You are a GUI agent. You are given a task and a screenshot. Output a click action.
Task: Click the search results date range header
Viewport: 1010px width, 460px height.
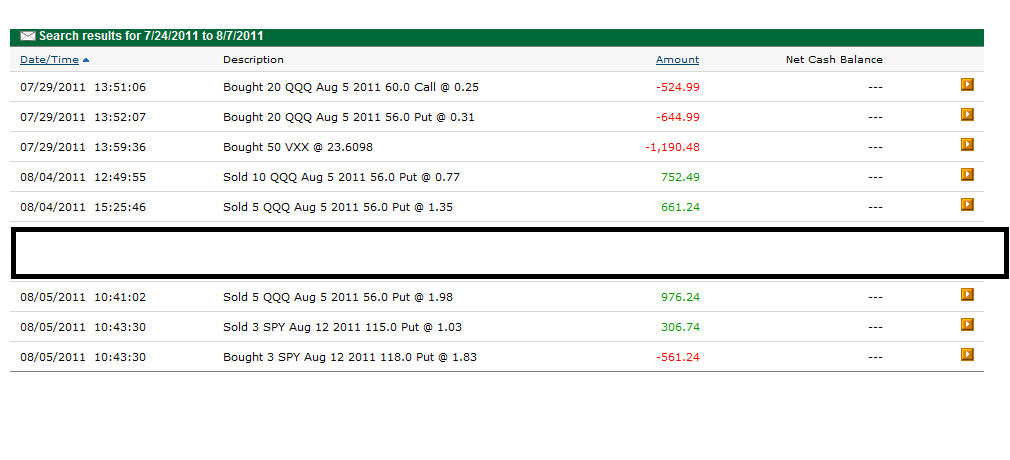point(151,36)
